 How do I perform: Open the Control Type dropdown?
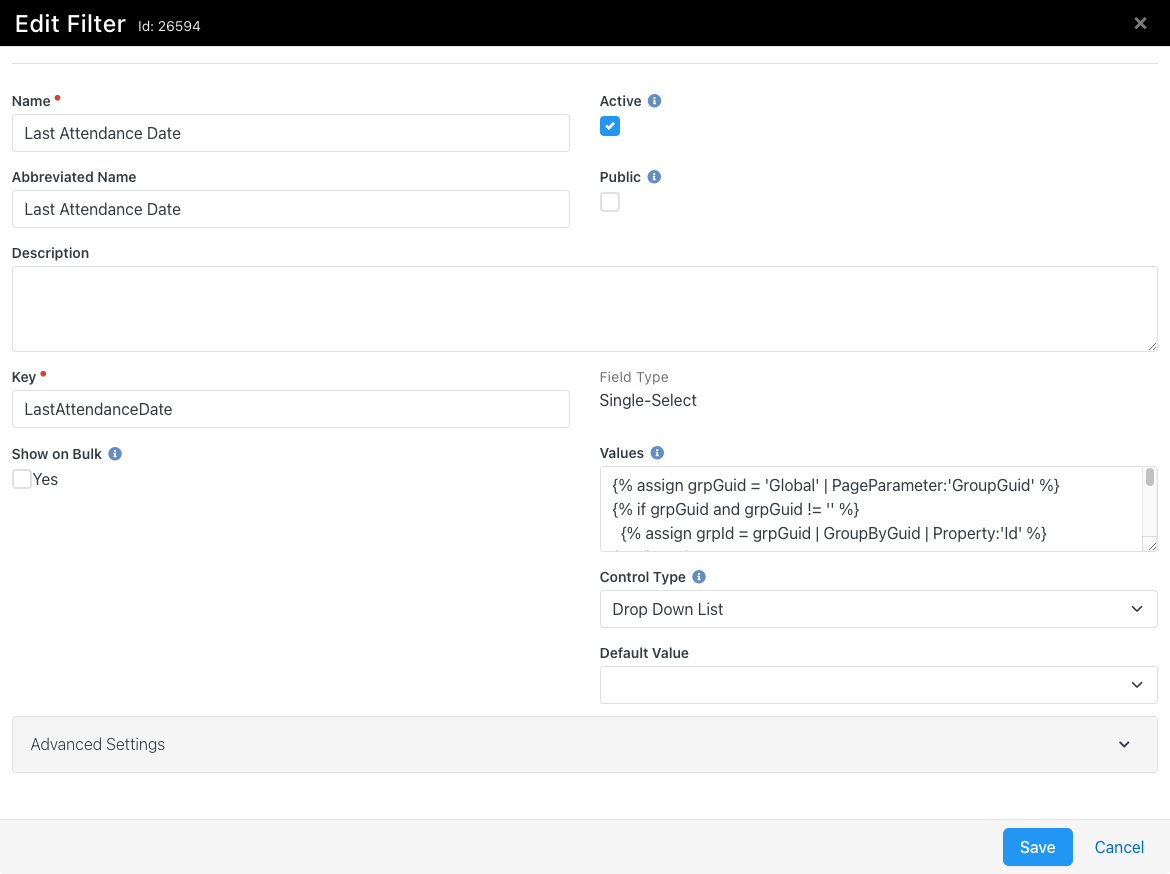click(878, 609)
